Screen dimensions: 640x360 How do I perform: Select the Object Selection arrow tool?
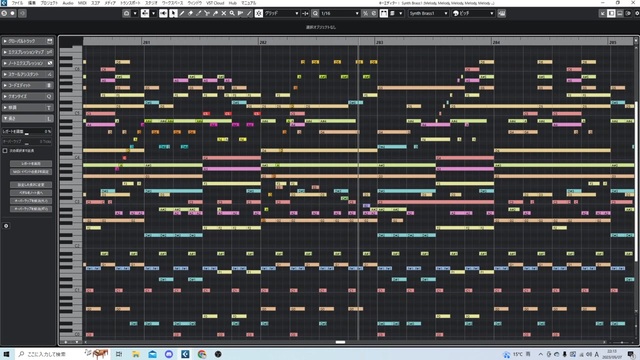click(173, 13)
